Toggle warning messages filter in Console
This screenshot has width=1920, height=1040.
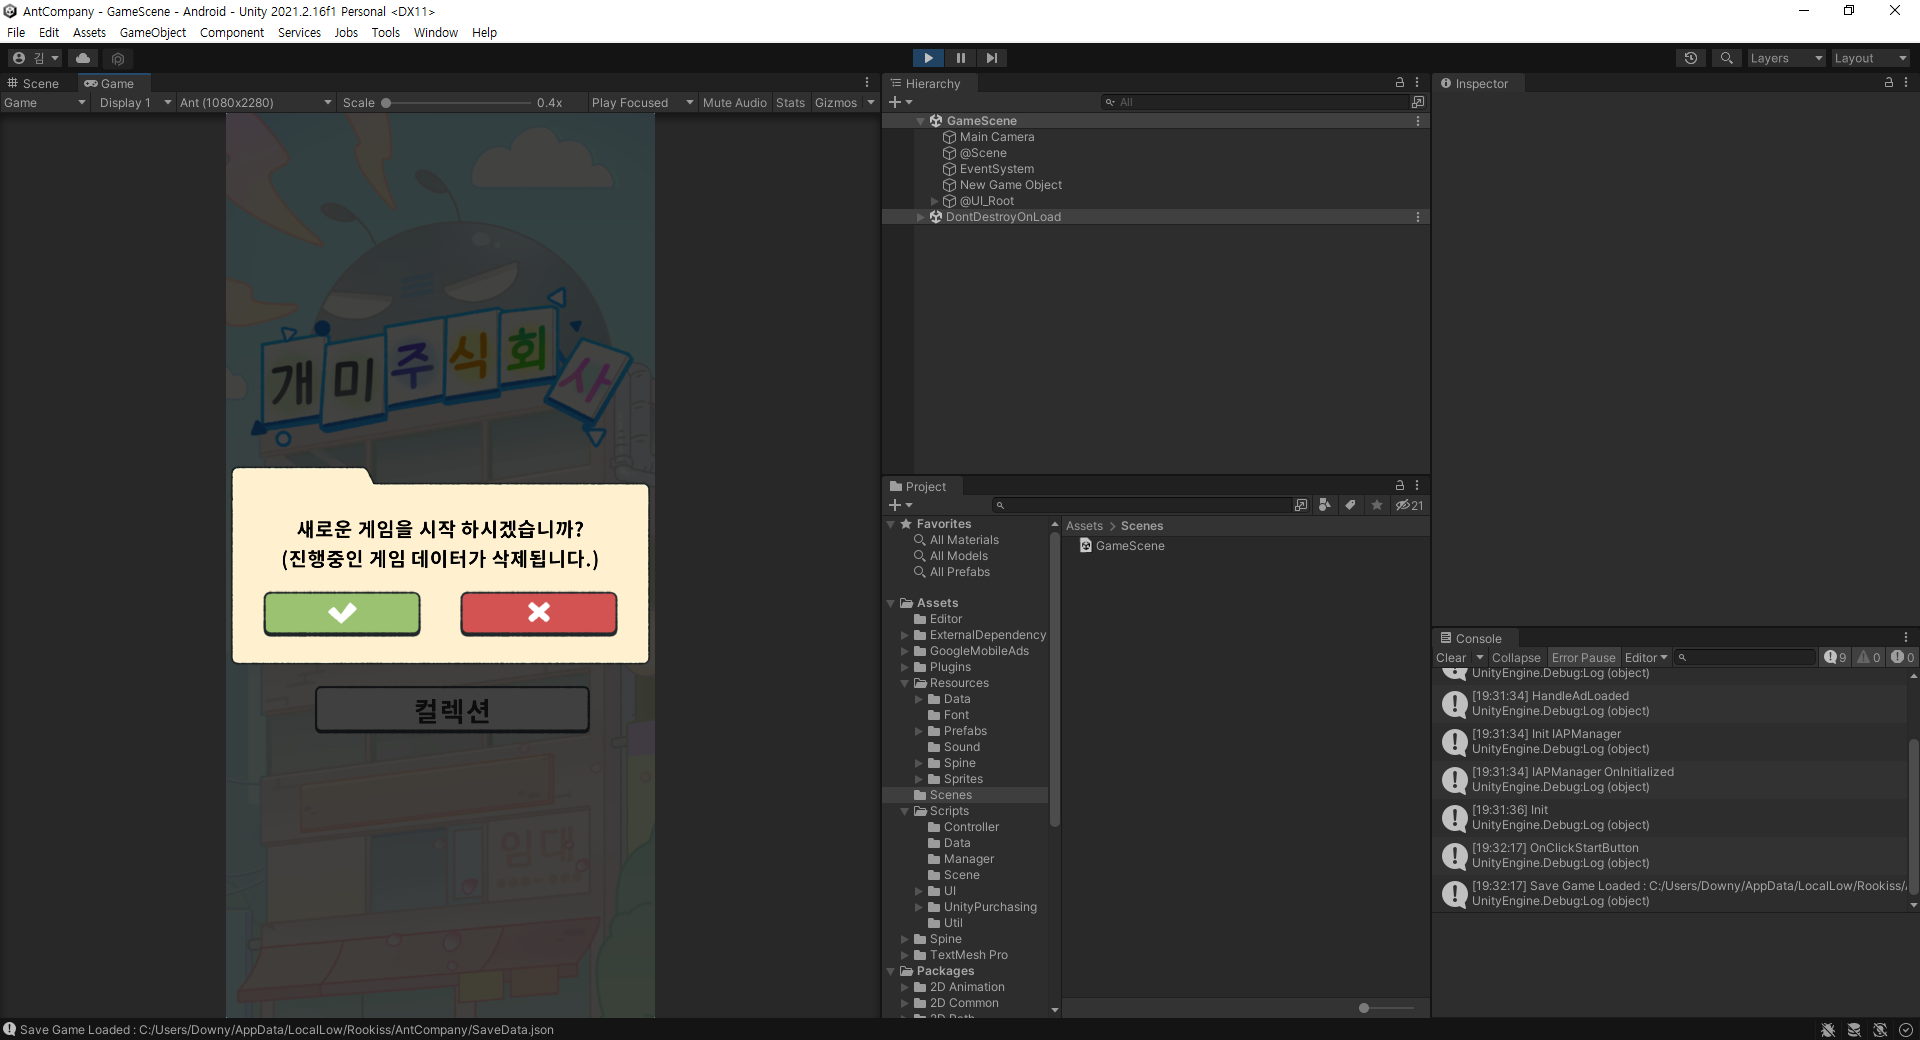(1869, 657)
